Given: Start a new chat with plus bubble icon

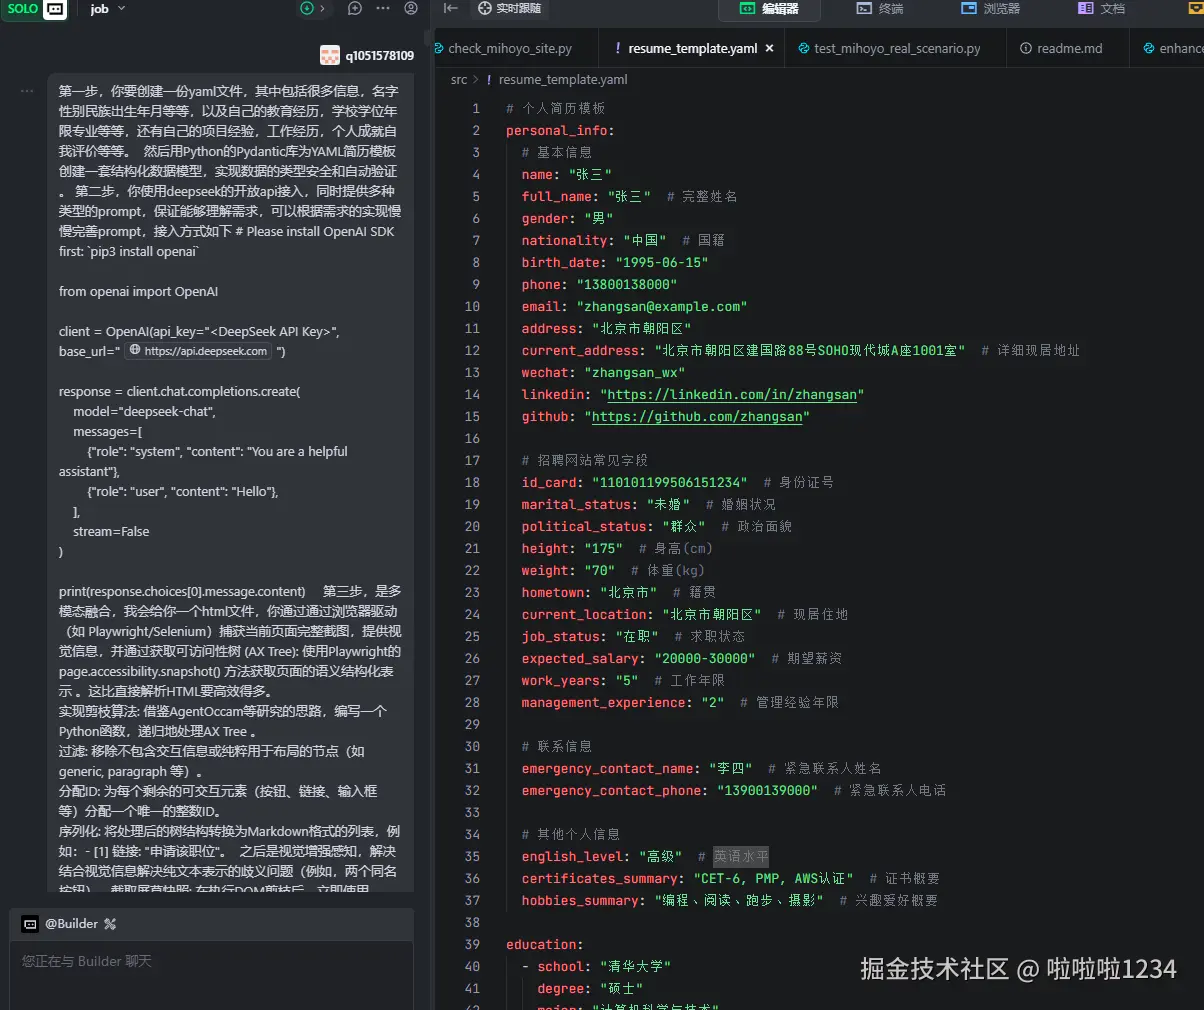Looking at the screenshot, I should pos(354,8).
